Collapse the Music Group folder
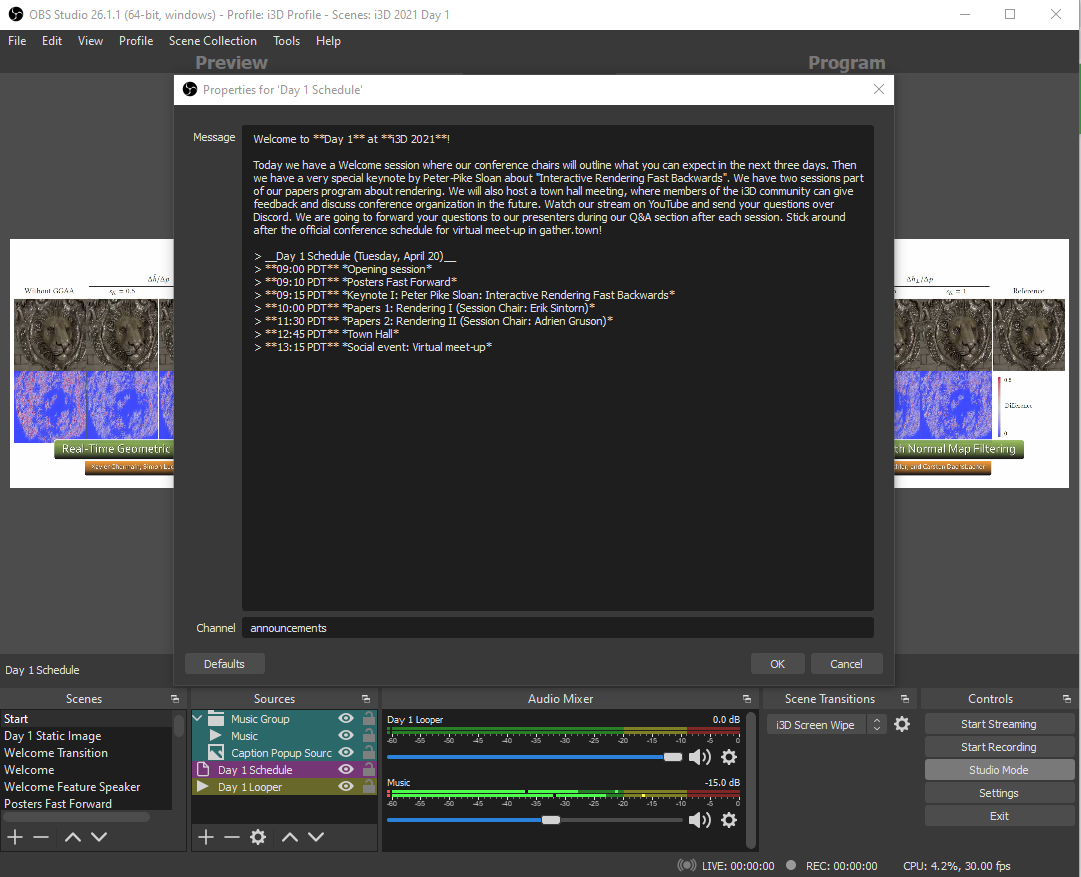Image resolution: width=1081 pixels, height=877 pixels. point(199,719)
